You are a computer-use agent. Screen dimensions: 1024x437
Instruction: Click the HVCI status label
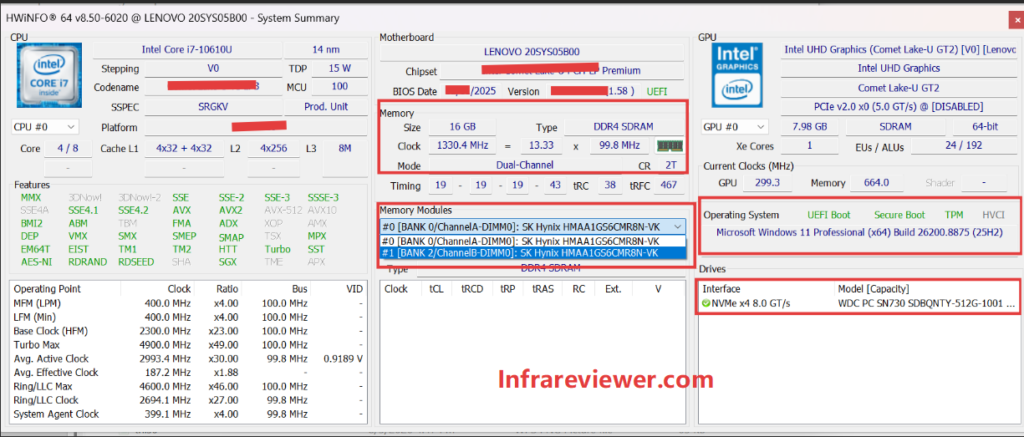coord(993,214)
